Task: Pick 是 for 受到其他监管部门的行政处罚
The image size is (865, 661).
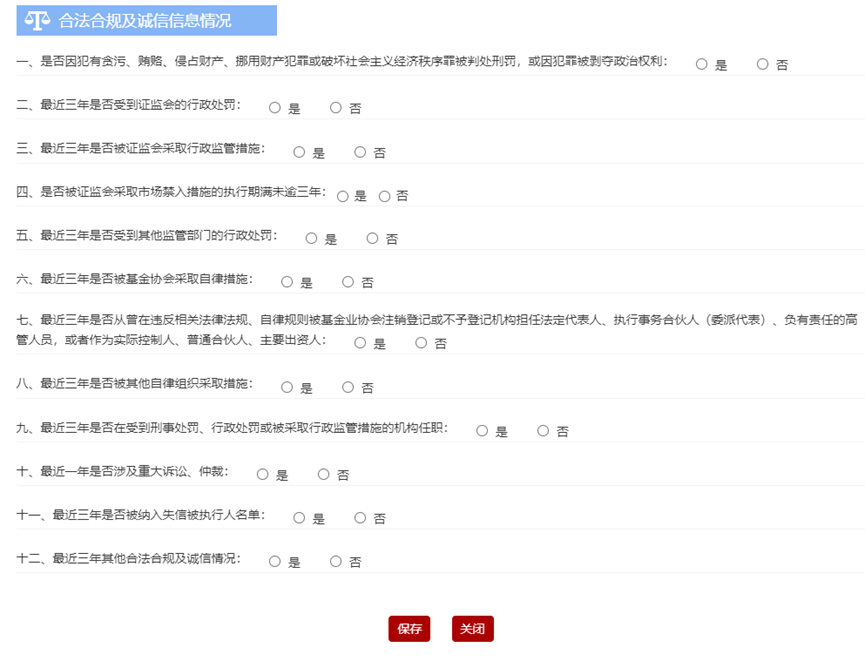Action: [311, 238]
